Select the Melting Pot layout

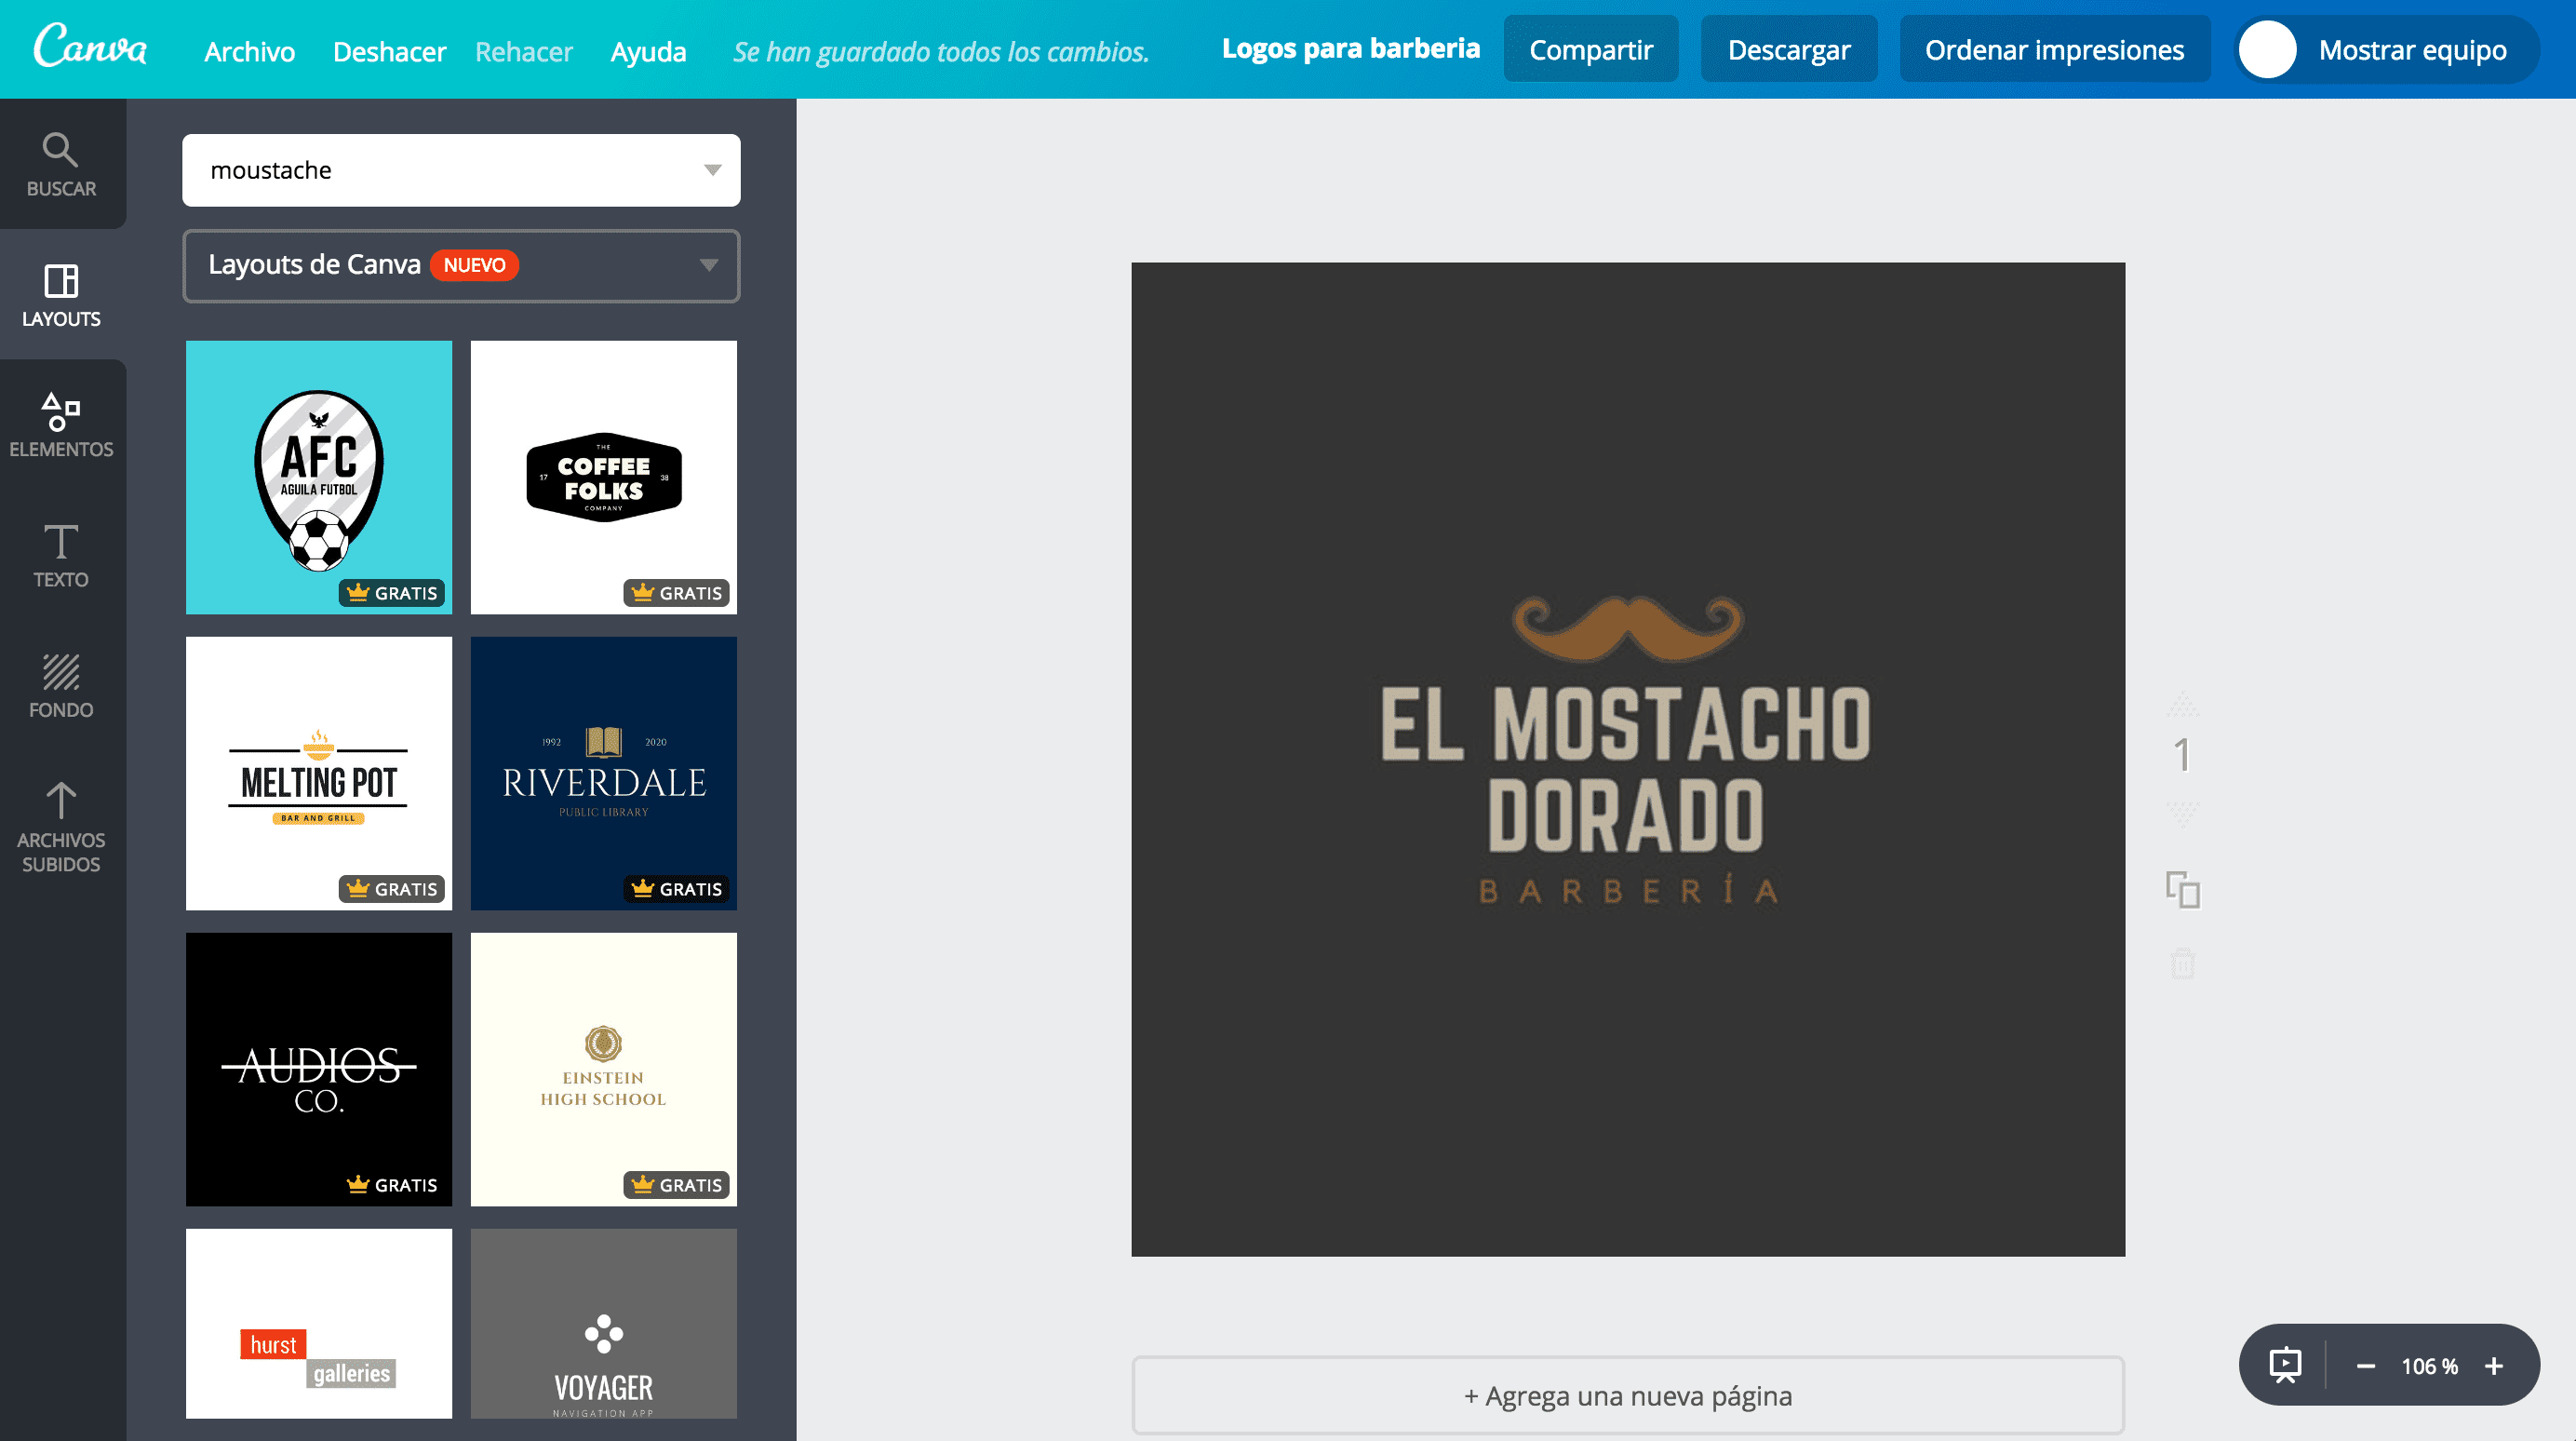click(319, 773)
